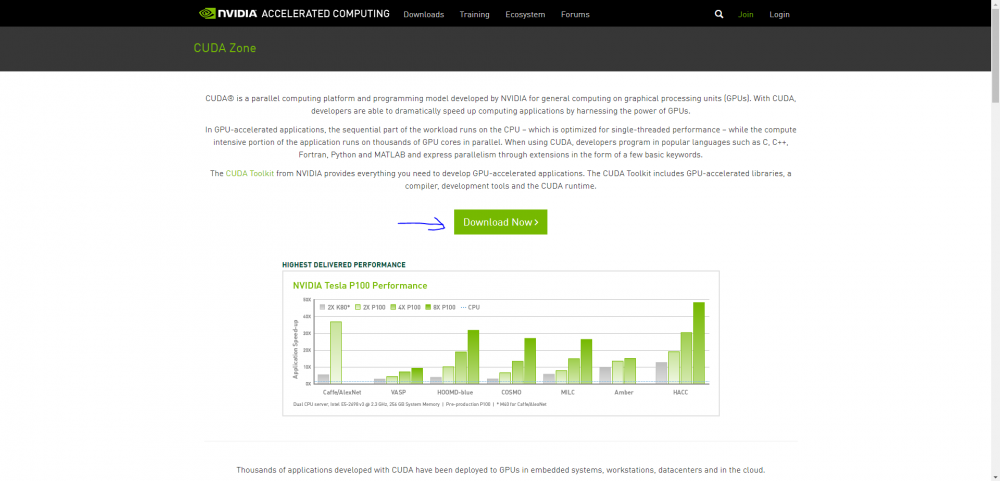Click the 8X P100 legend entry
The image size is (1000, 481).
pos(440,307)
